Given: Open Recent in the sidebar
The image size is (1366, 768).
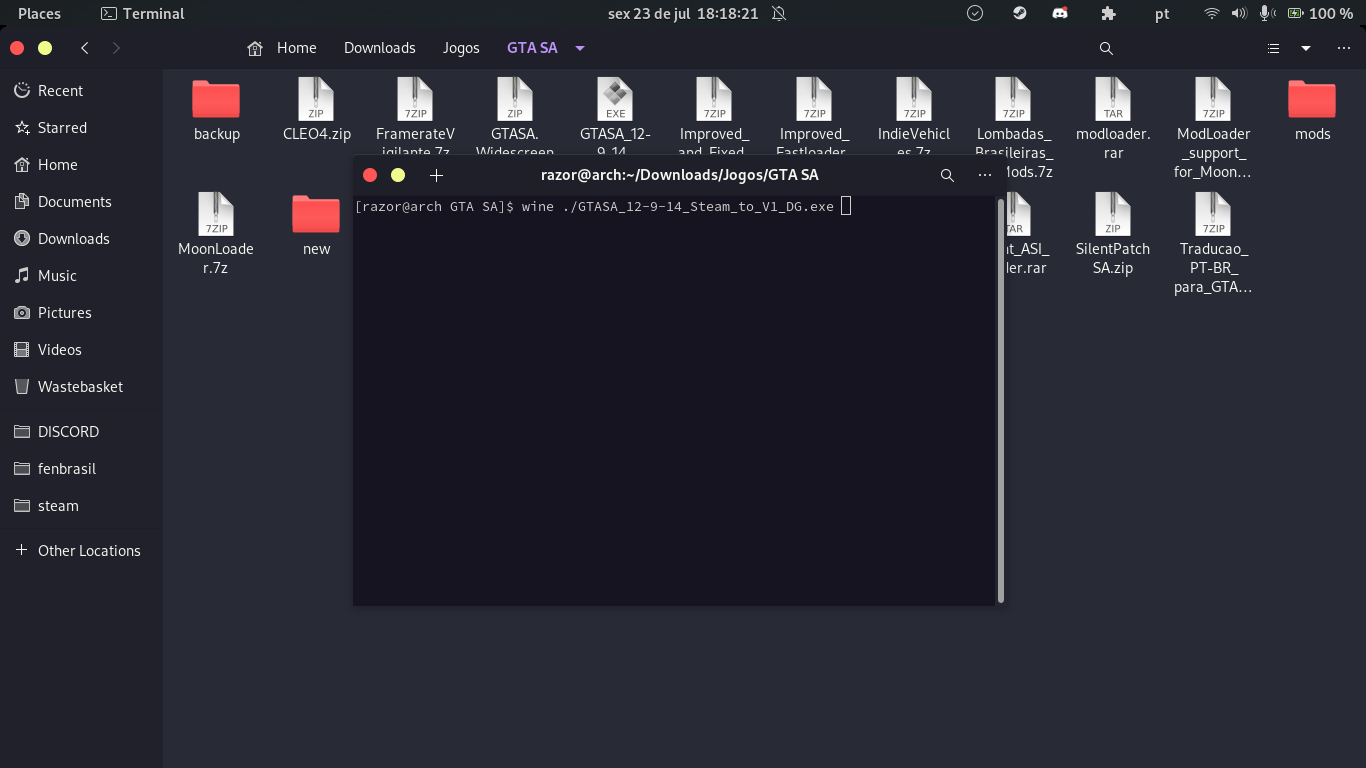Looking at the screenshot, I should pyautogui.click(x=81, y=91).
